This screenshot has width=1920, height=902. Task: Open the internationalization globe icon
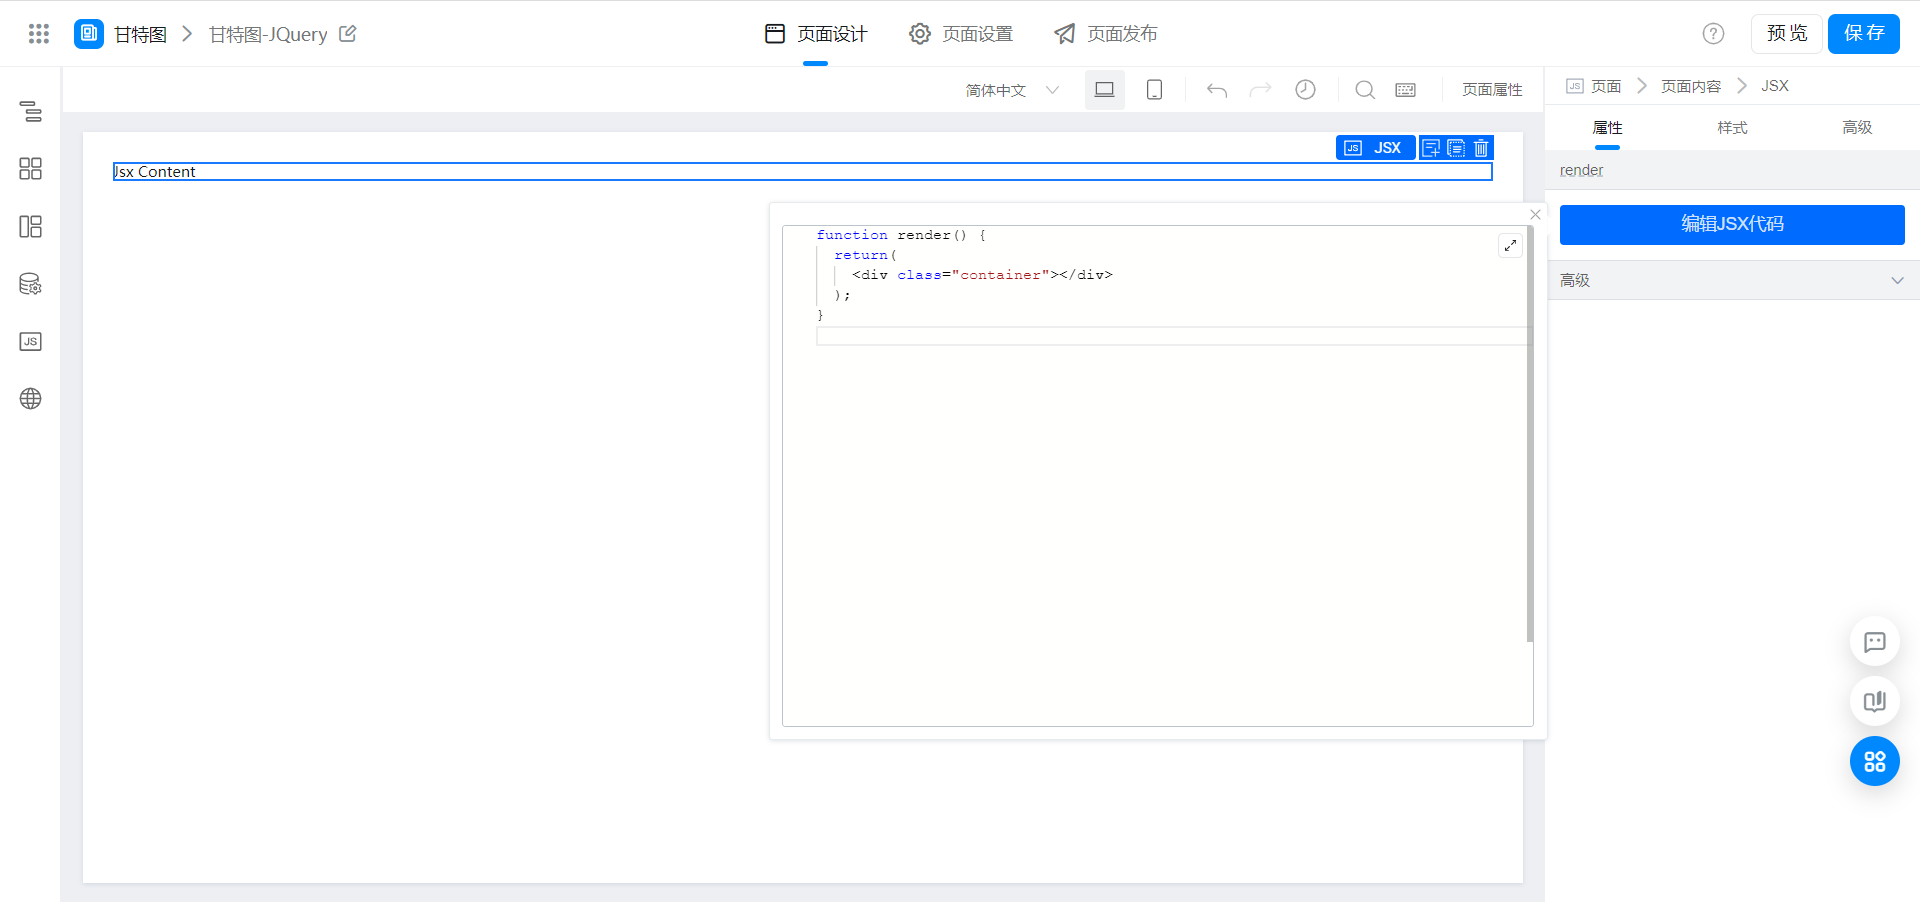(31, 398)
